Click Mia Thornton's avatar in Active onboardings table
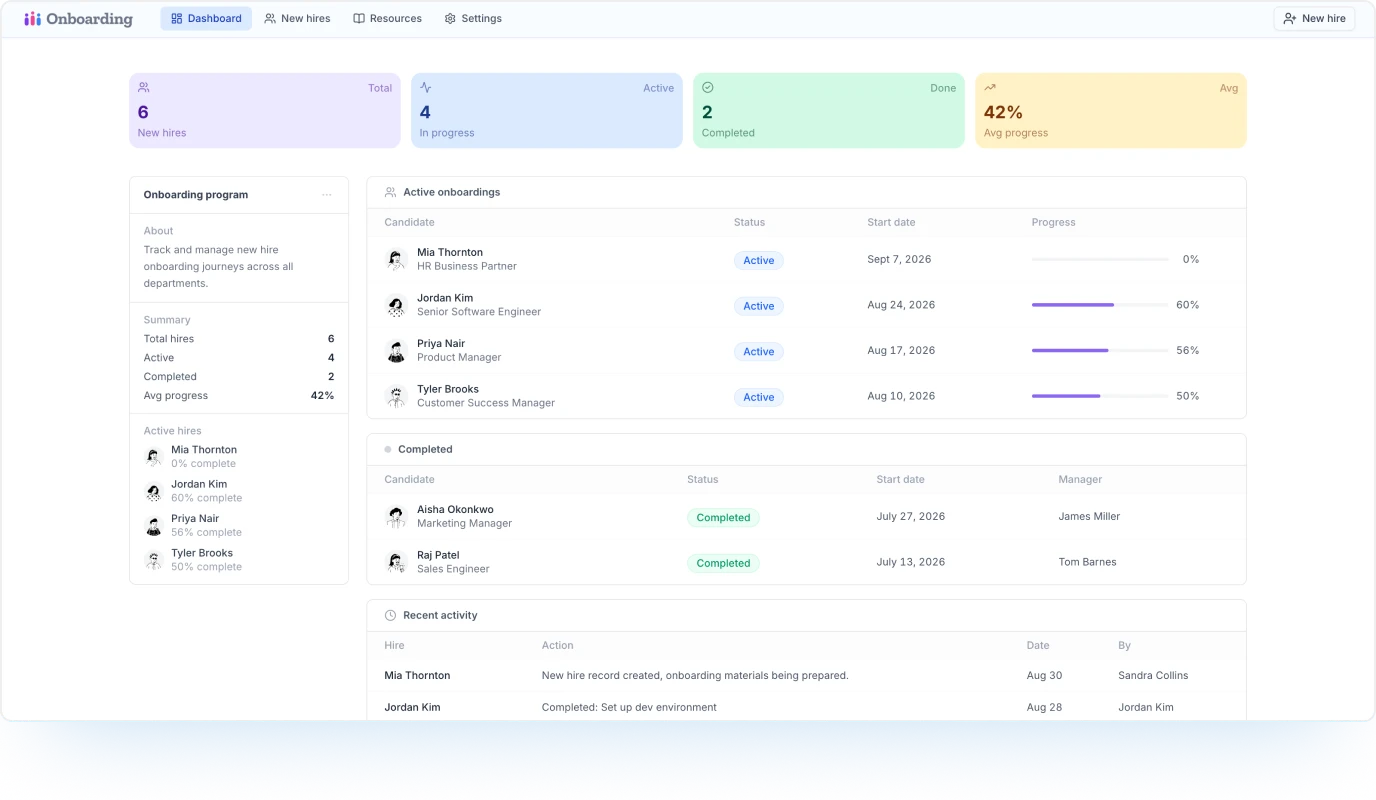Image resolution: width=1376 pixels, height=800 pixels. pos(396,260)
